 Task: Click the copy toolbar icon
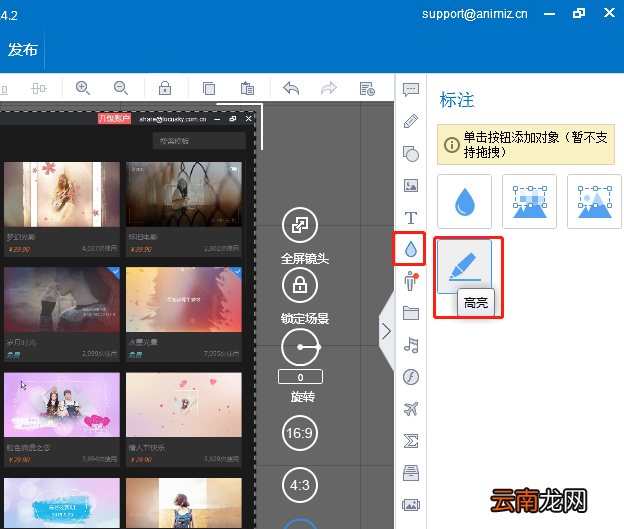(x=209, y=88)
